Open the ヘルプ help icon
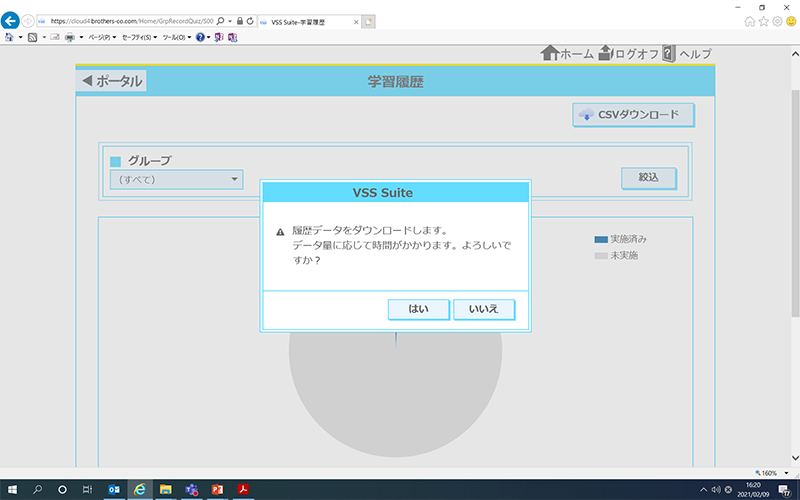Image resolution: width=800 pixels, height=500 pixels. [668, 53]
